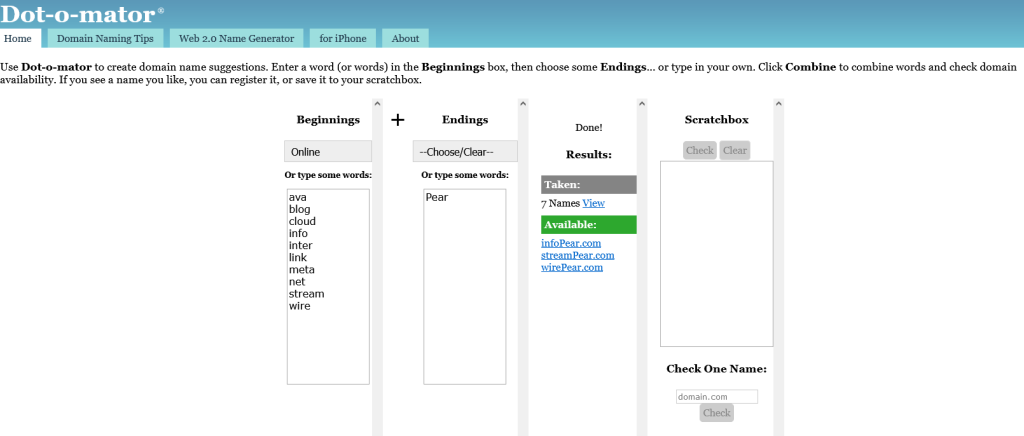This screenshot has height=436, width=1024.
Task: Open the Endings '--Choose/Clear--' dropdown
Action: 465,151
